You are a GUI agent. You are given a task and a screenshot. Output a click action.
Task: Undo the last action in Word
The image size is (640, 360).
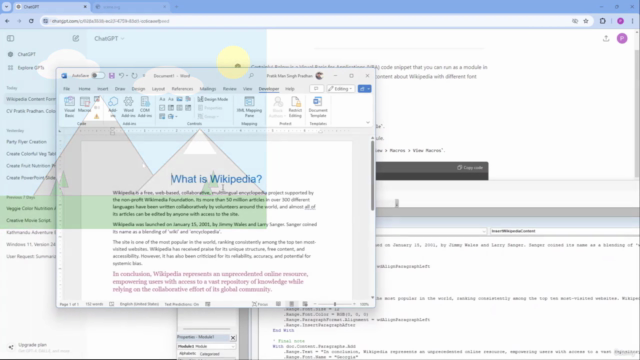pos(121,76)
